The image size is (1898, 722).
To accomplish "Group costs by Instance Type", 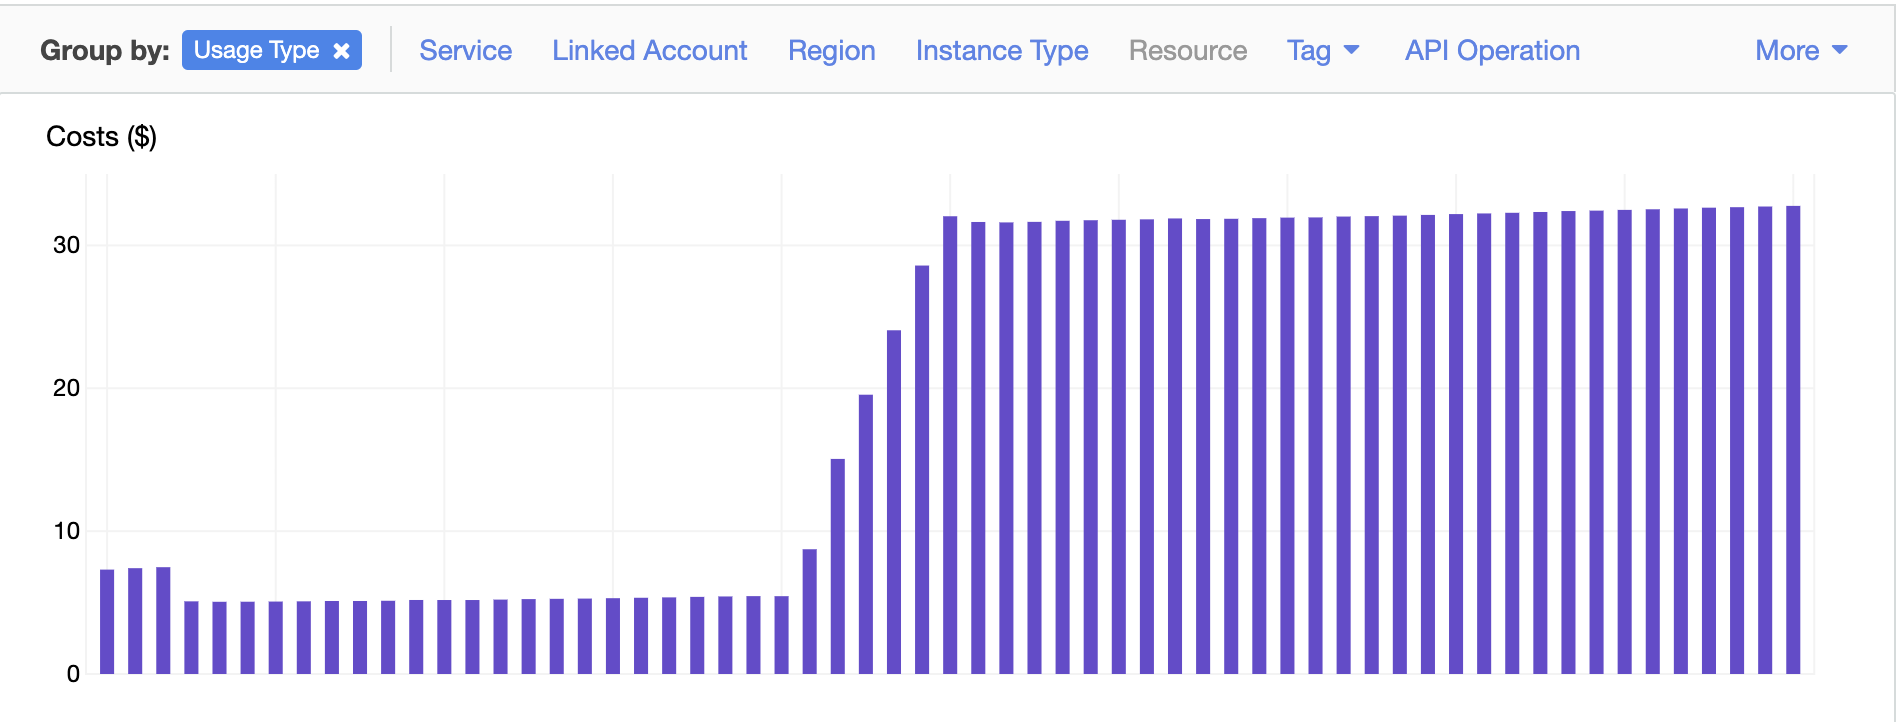I will coord(1002,51).
